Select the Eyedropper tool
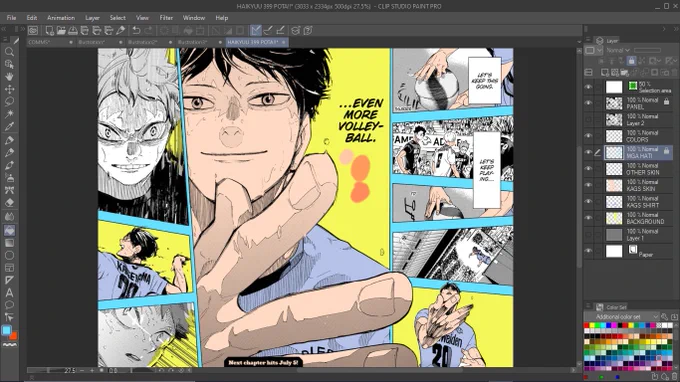The height and width of the screenshot is (382, 680). click(x=9, y=127)
